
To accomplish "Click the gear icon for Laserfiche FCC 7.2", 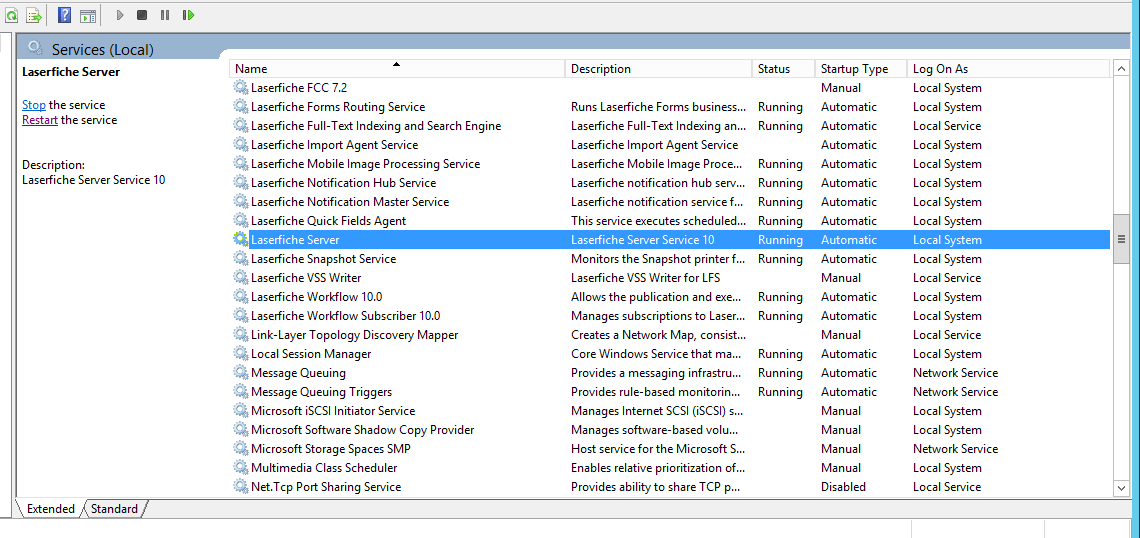I will point(240,88).
